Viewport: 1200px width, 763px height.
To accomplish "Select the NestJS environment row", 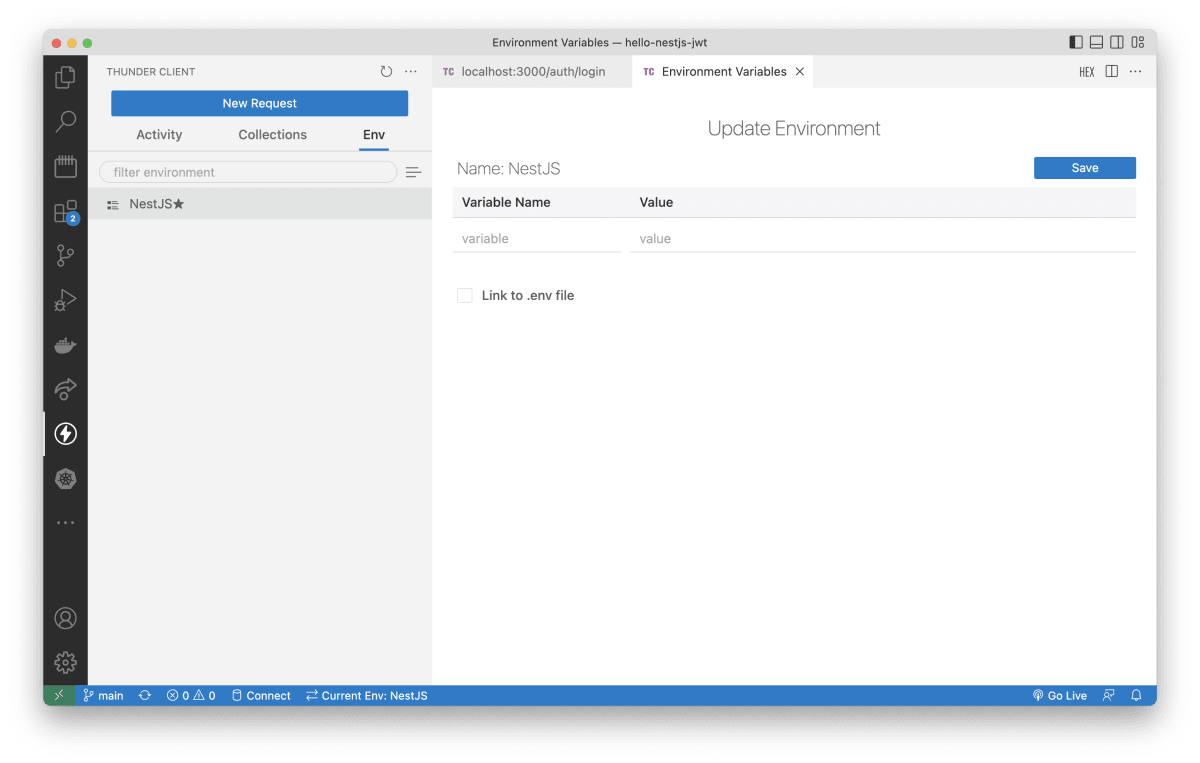I will point(260,204).
